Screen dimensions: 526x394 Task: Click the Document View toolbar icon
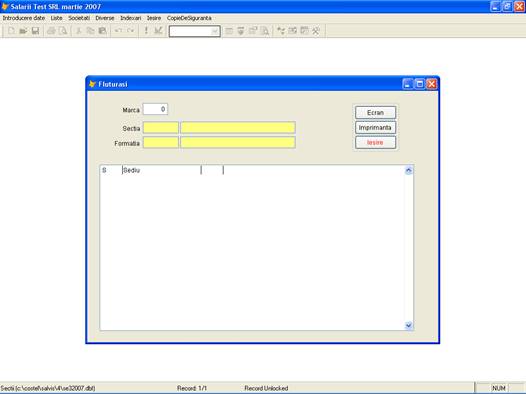[x=265, y=31]
